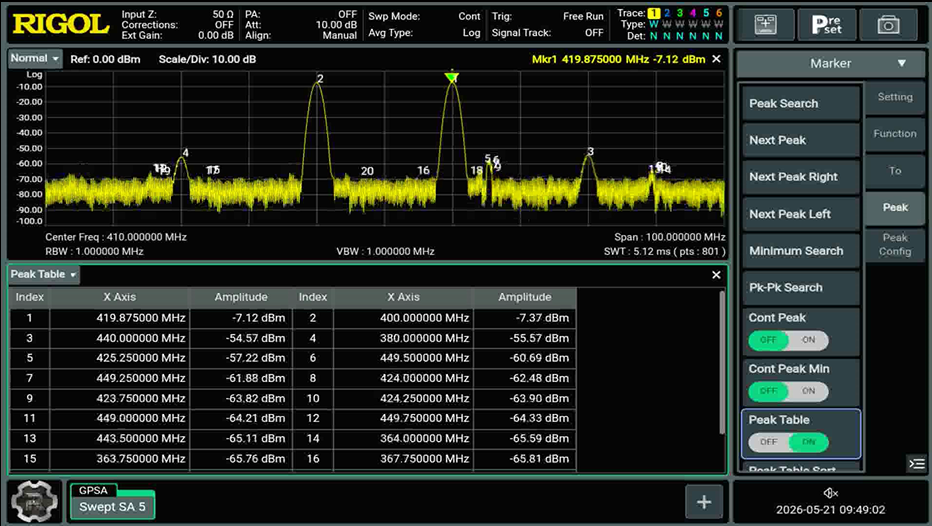
Task: Close the Peak Table panel
Action: coord(716,275)
